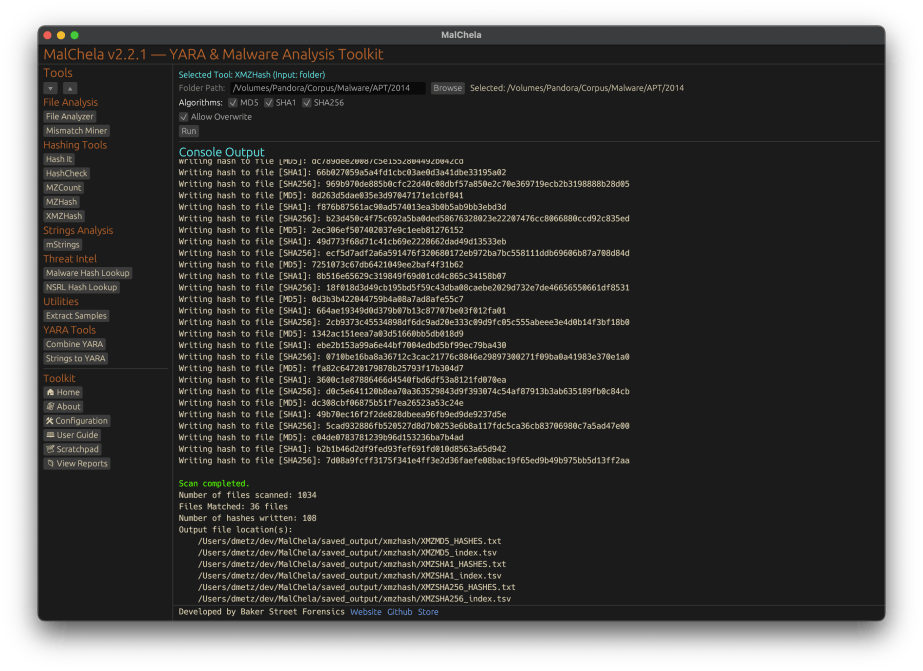Select the Extract Samples utility
This screenshot has height=671, width=923.
click(x=77, y=315)
